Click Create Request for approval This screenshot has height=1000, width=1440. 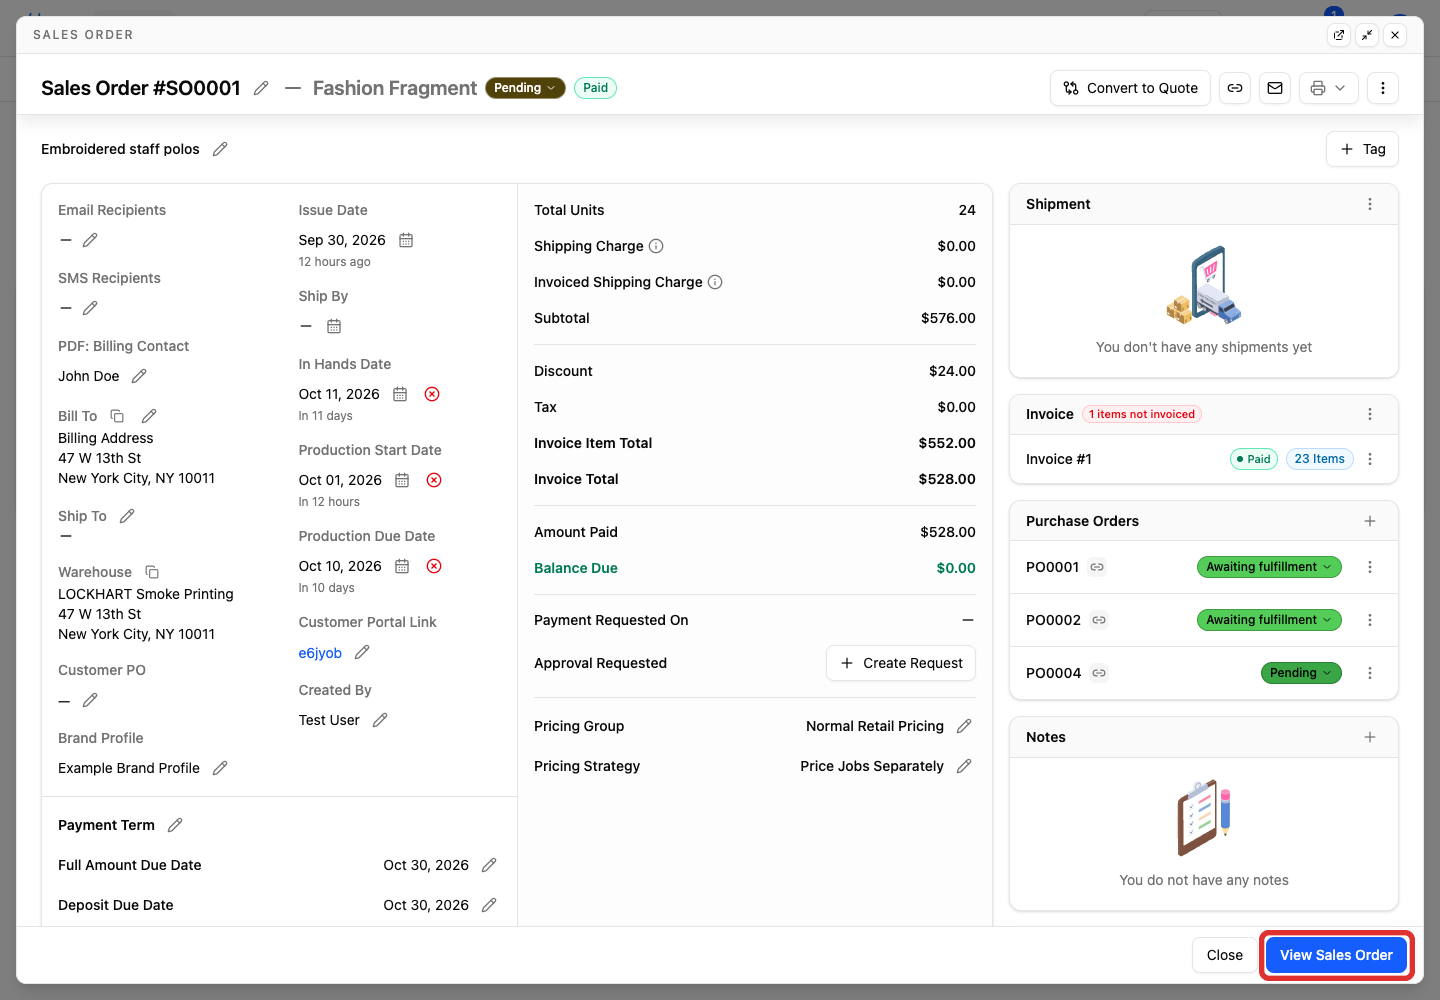click(901, 663)
